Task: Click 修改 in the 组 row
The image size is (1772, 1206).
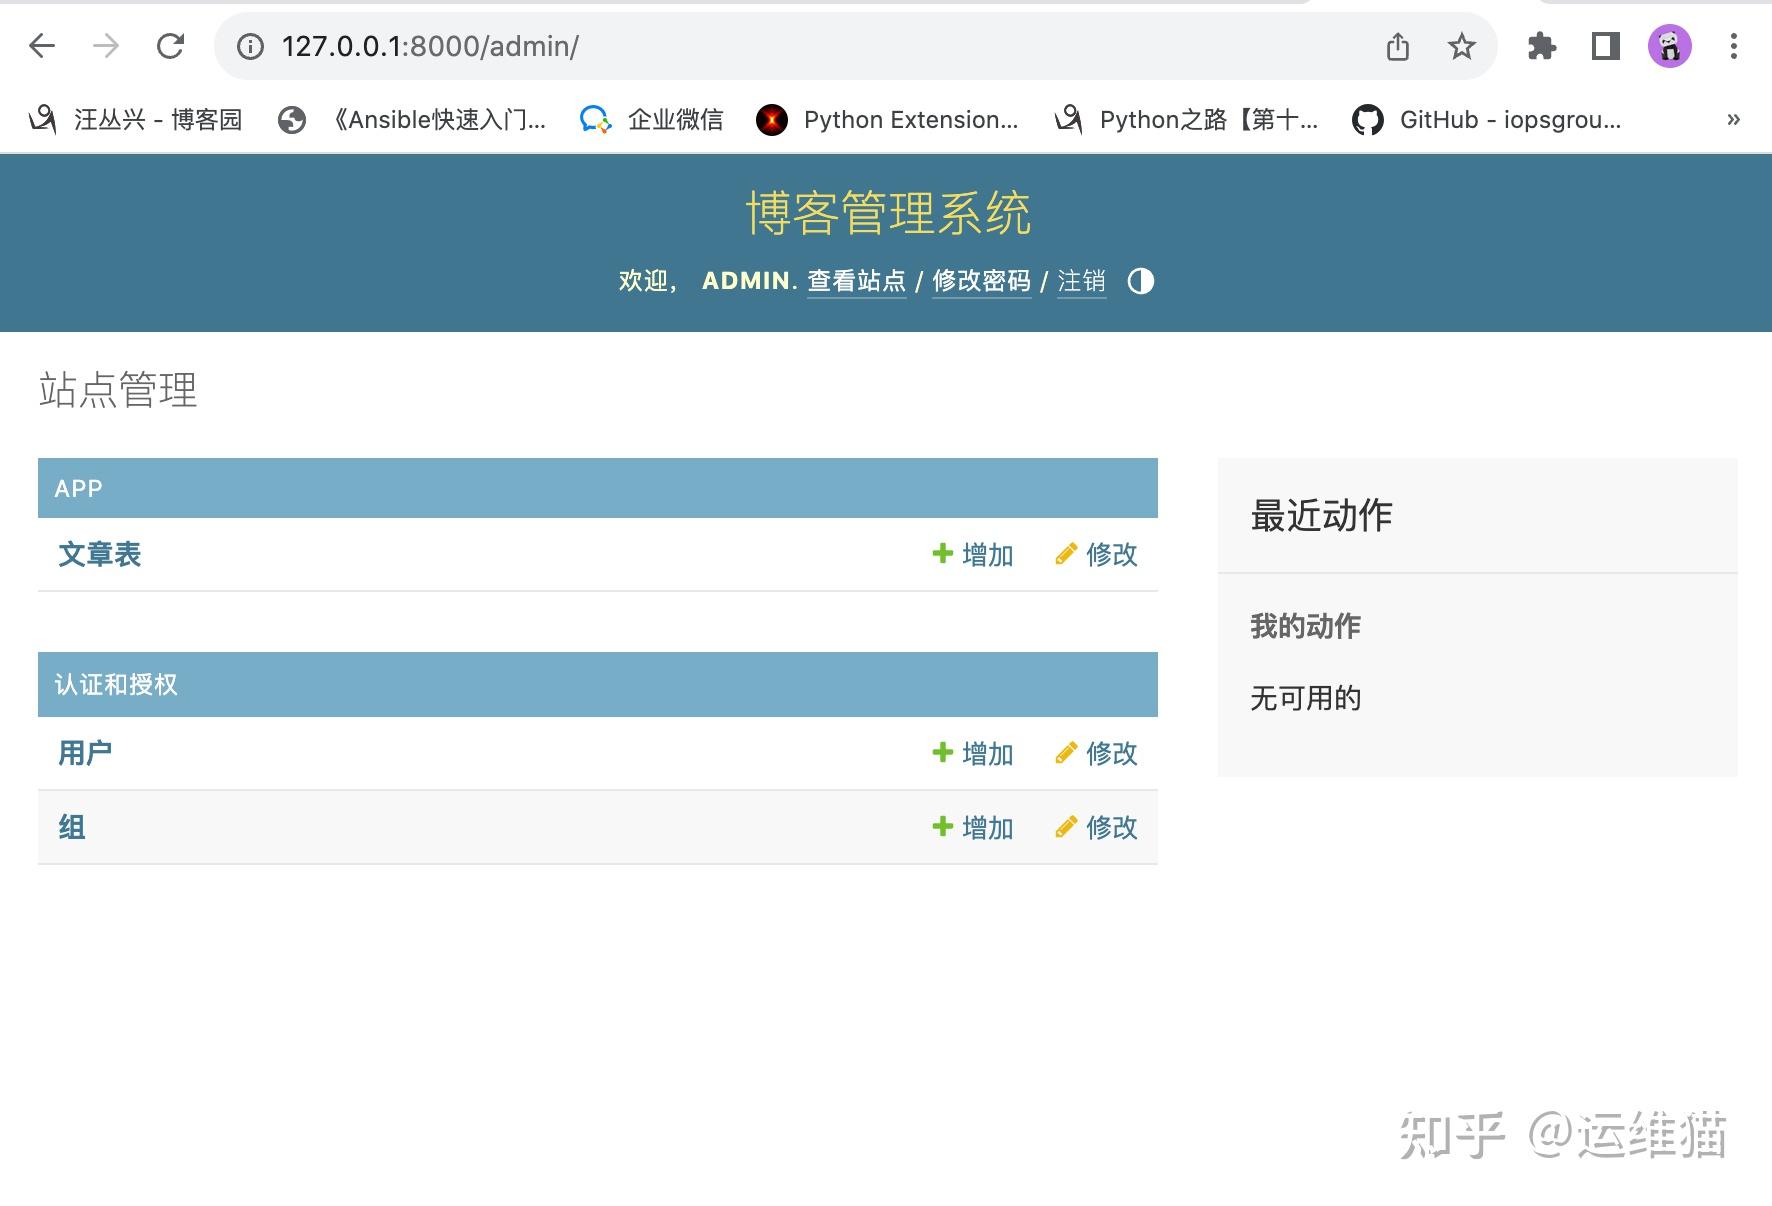Action: pos(1096,827)
